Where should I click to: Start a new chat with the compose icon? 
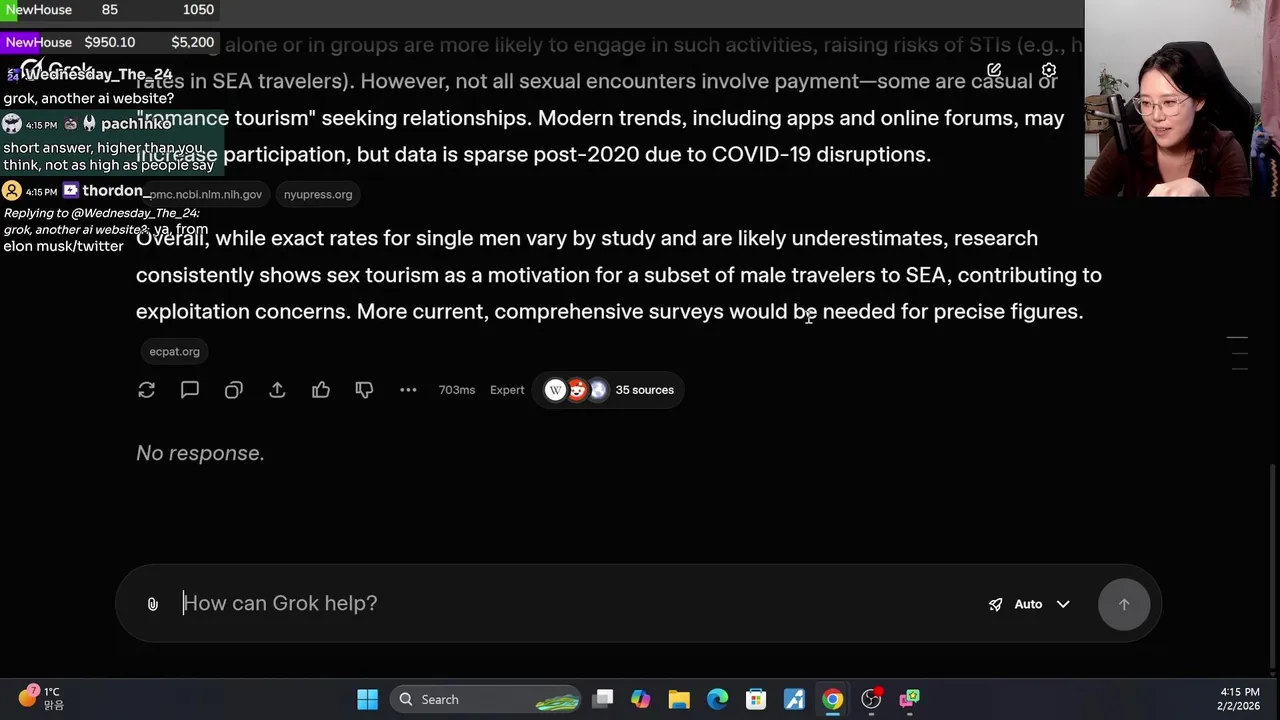click(x=994, y=70)
